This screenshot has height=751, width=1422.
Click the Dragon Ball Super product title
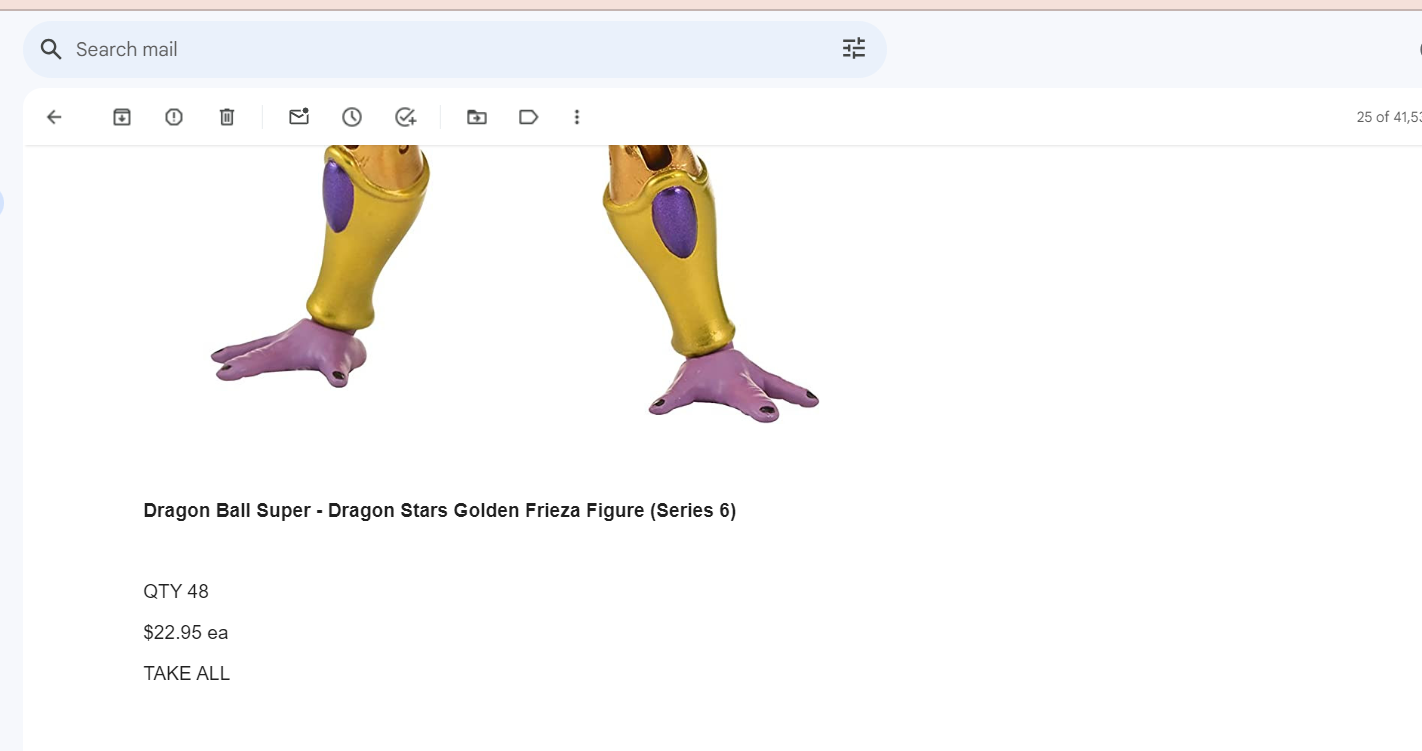(x=440, y=511)
